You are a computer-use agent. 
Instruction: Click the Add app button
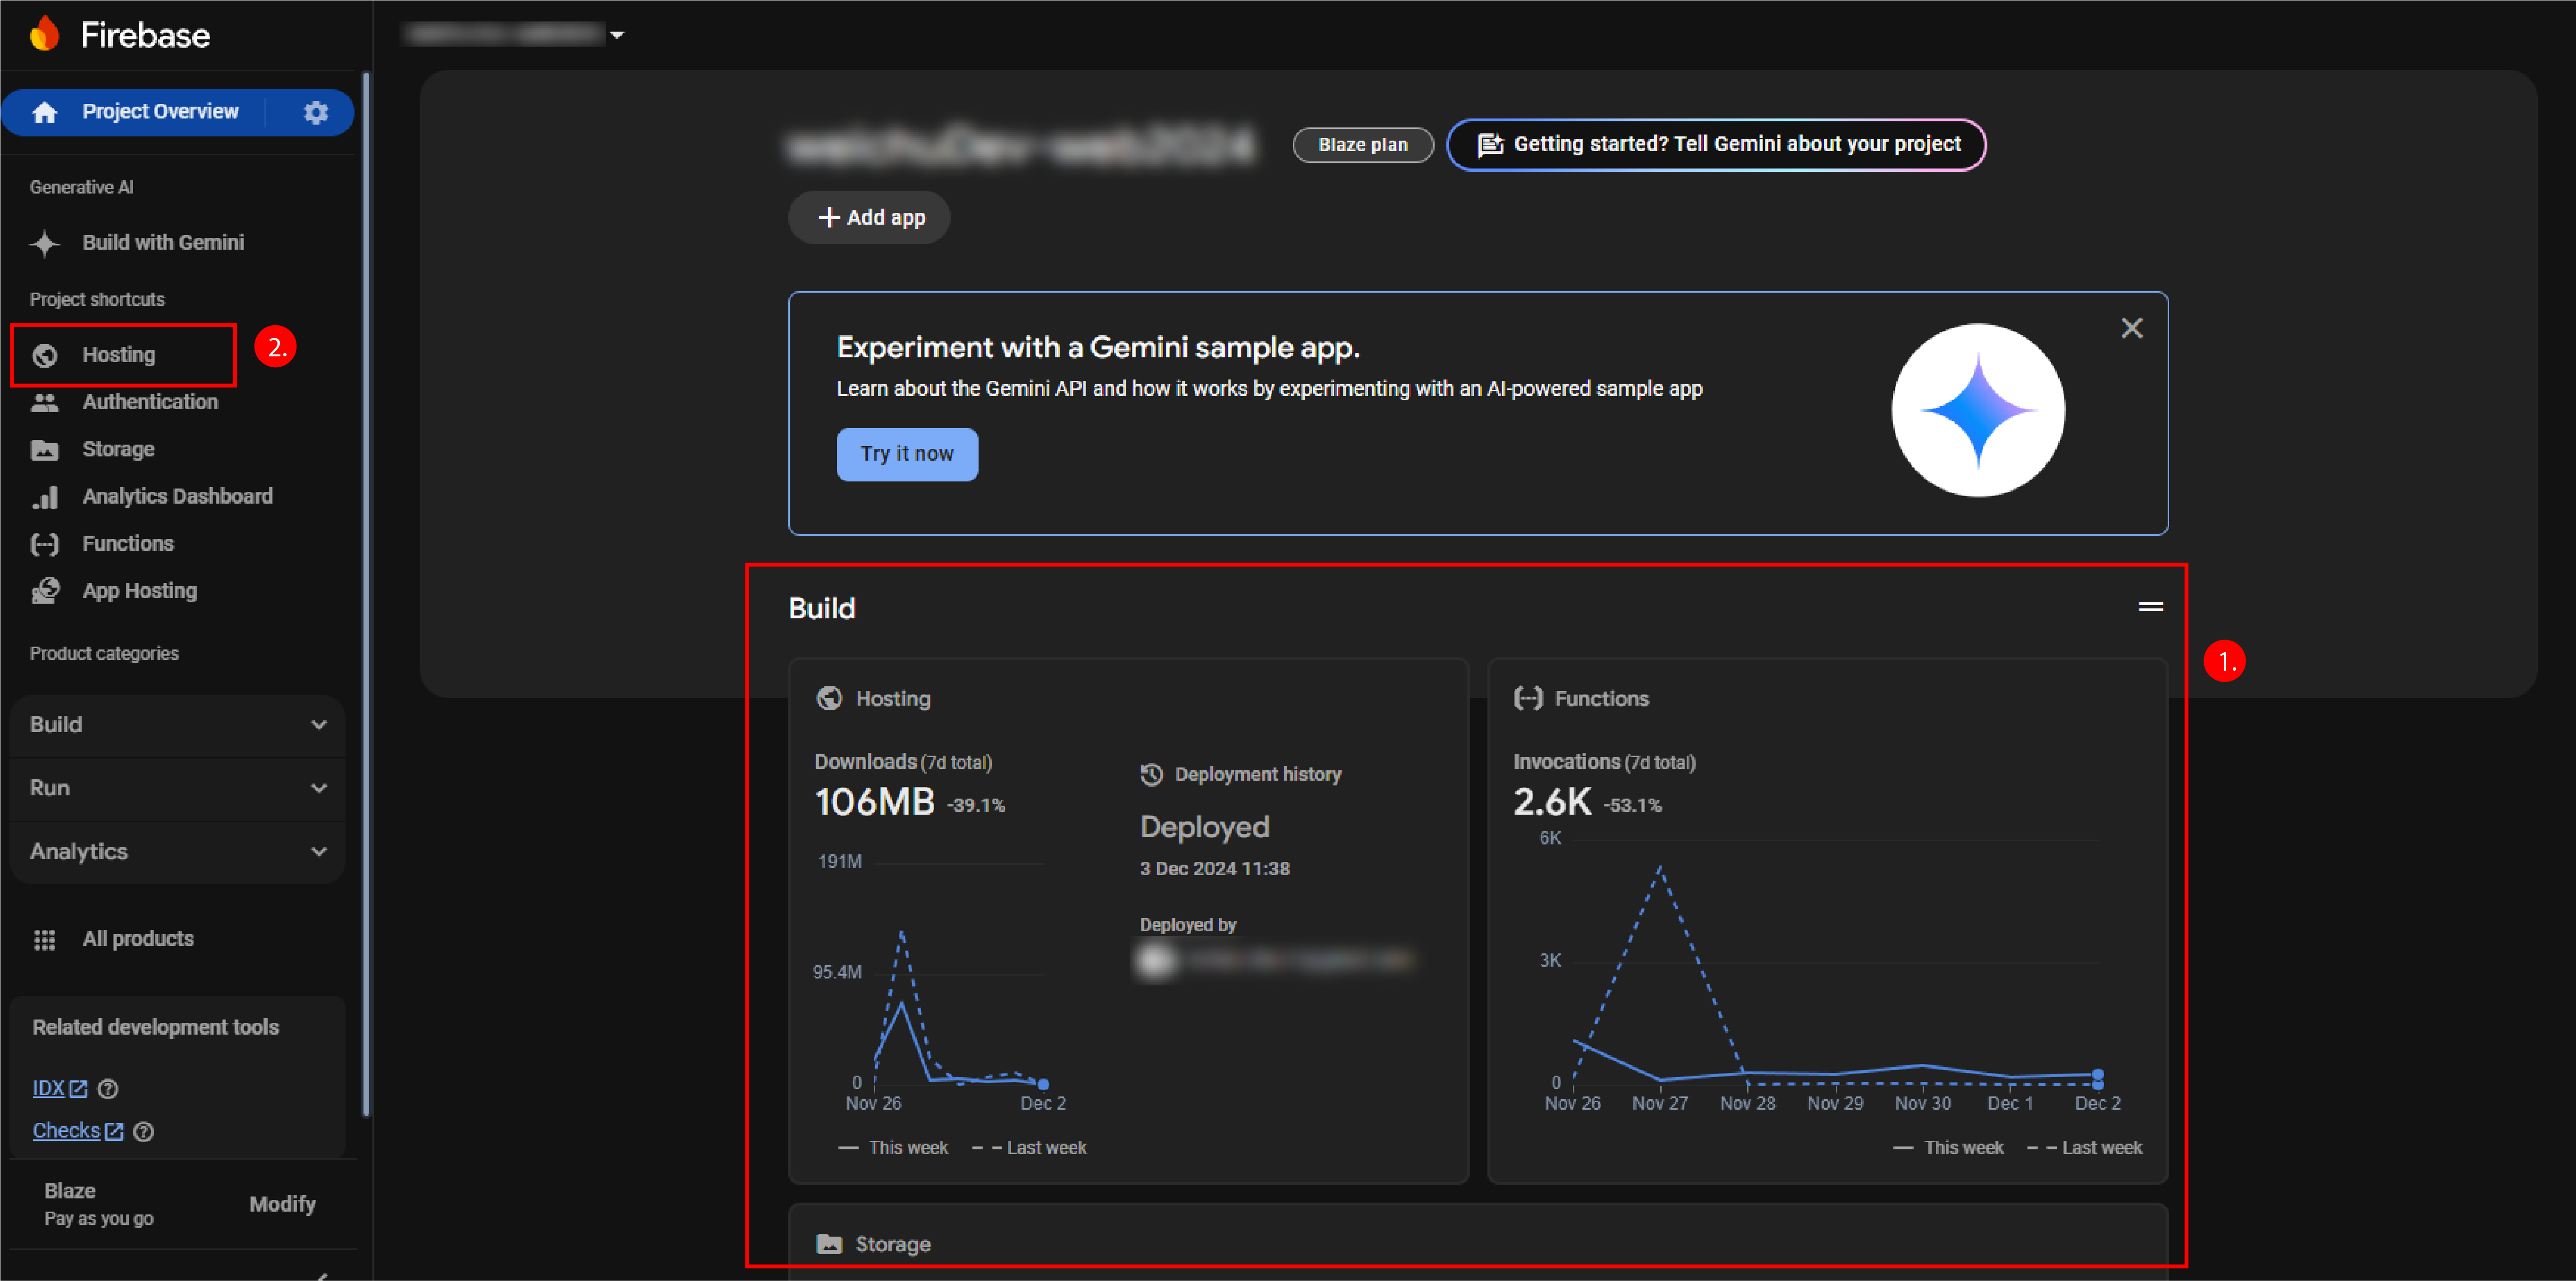click(869, 218)
